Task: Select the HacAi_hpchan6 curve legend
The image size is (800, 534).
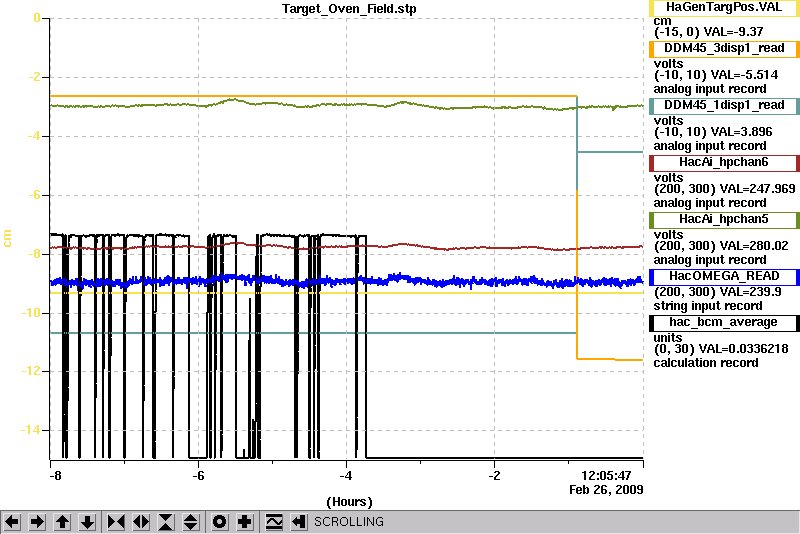Action: pyautogui.click(x=724, y=163)
